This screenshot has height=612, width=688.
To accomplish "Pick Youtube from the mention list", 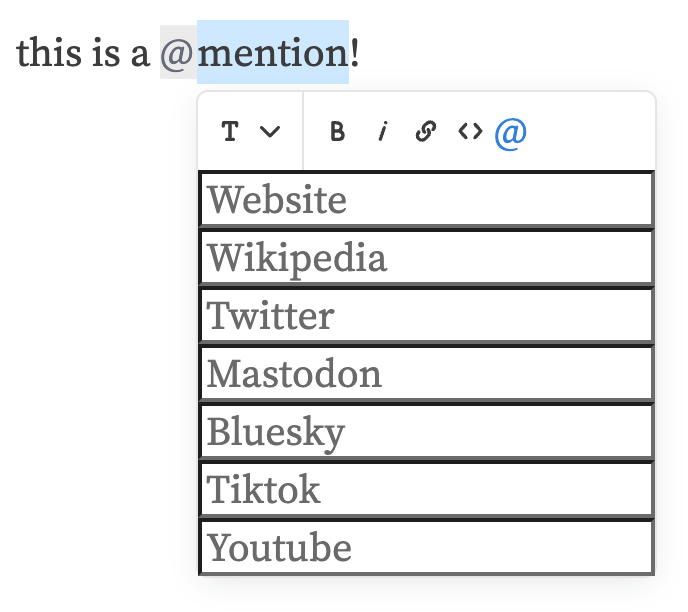I will (x=426, y=548).
